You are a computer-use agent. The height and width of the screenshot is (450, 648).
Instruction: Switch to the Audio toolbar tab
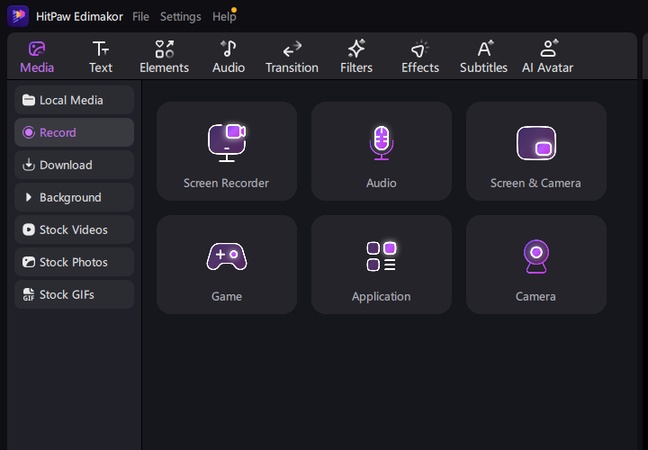229,57
